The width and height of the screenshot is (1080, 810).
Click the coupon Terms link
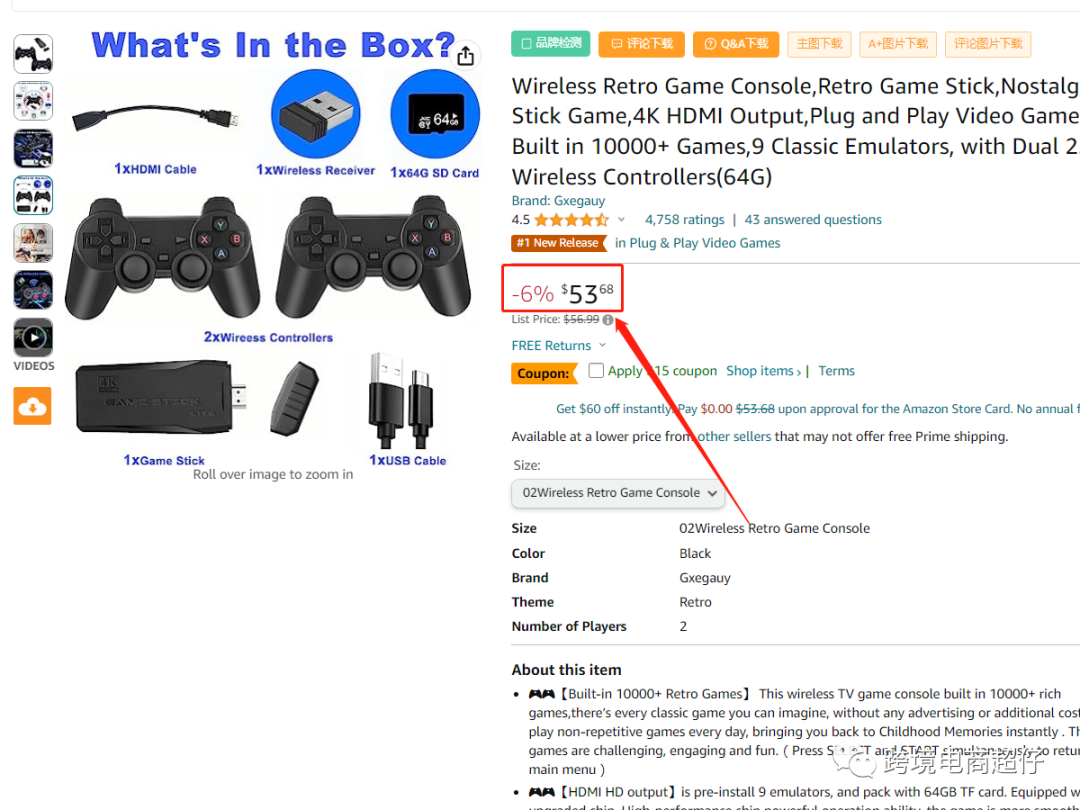(836, 371)
